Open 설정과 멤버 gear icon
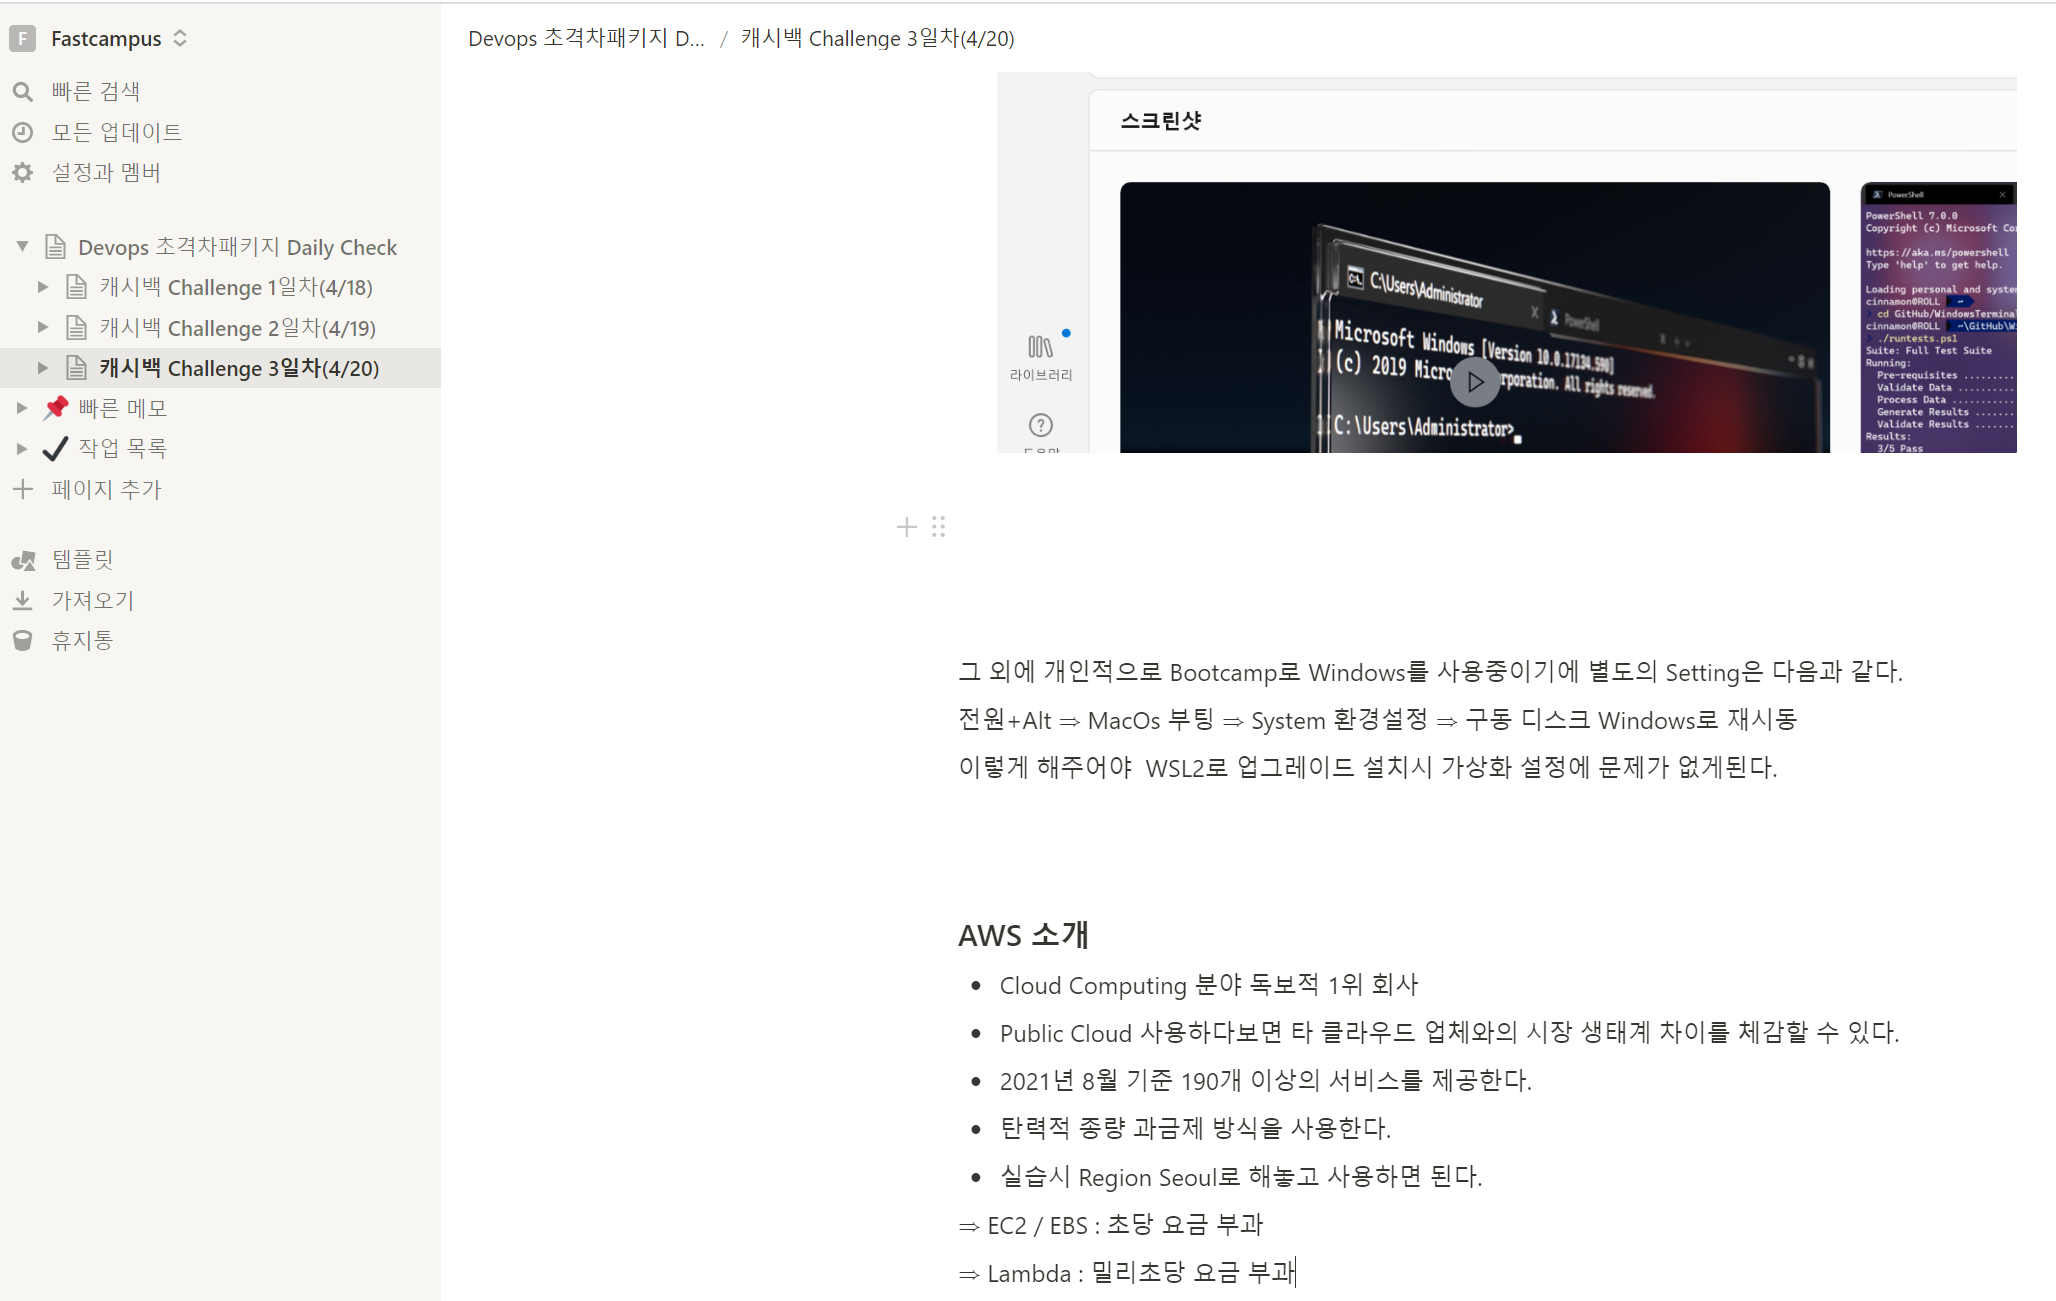This screenshot has width=2056, height=1301. 23,172
